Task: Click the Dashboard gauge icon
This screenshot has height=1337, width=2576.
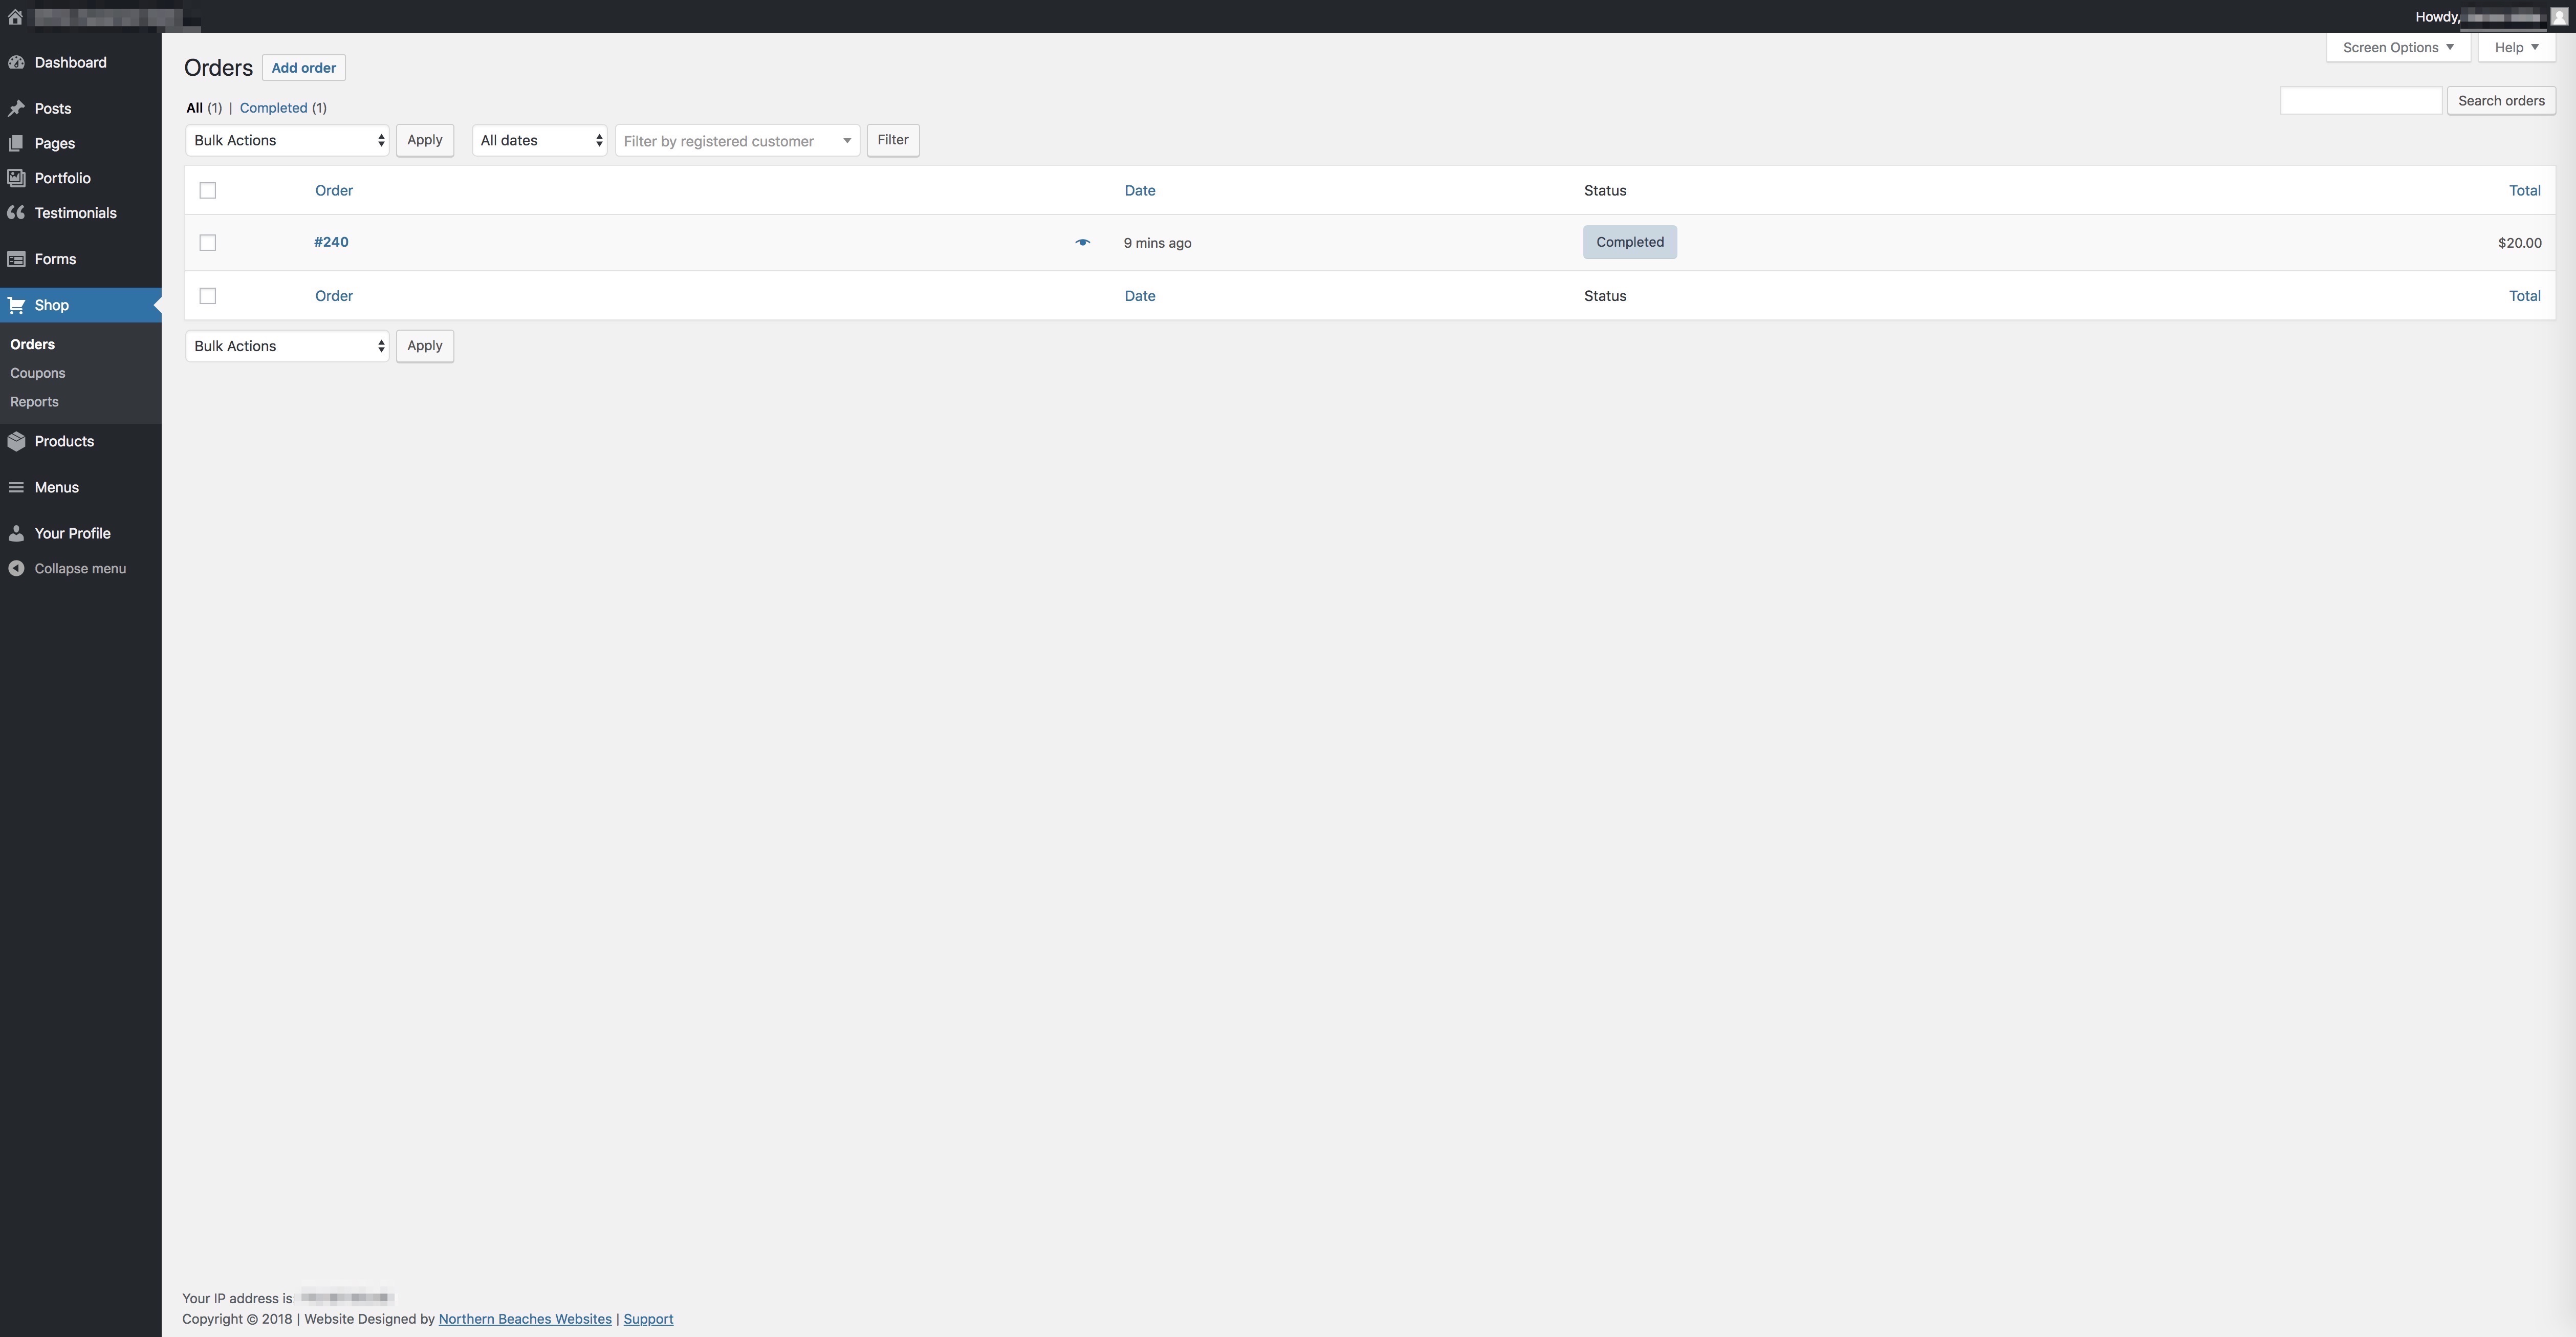Action: (x=16, y=62)
